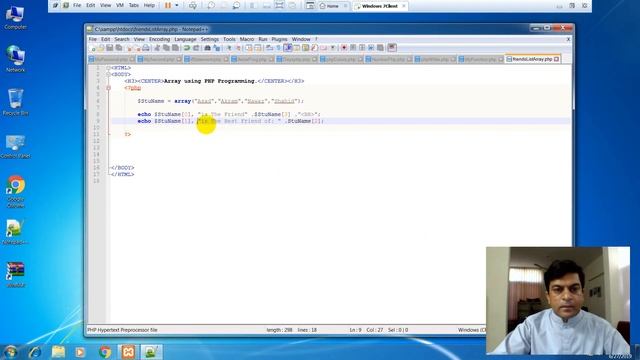
Task: Open the Run menu
Action: [263, 39]
